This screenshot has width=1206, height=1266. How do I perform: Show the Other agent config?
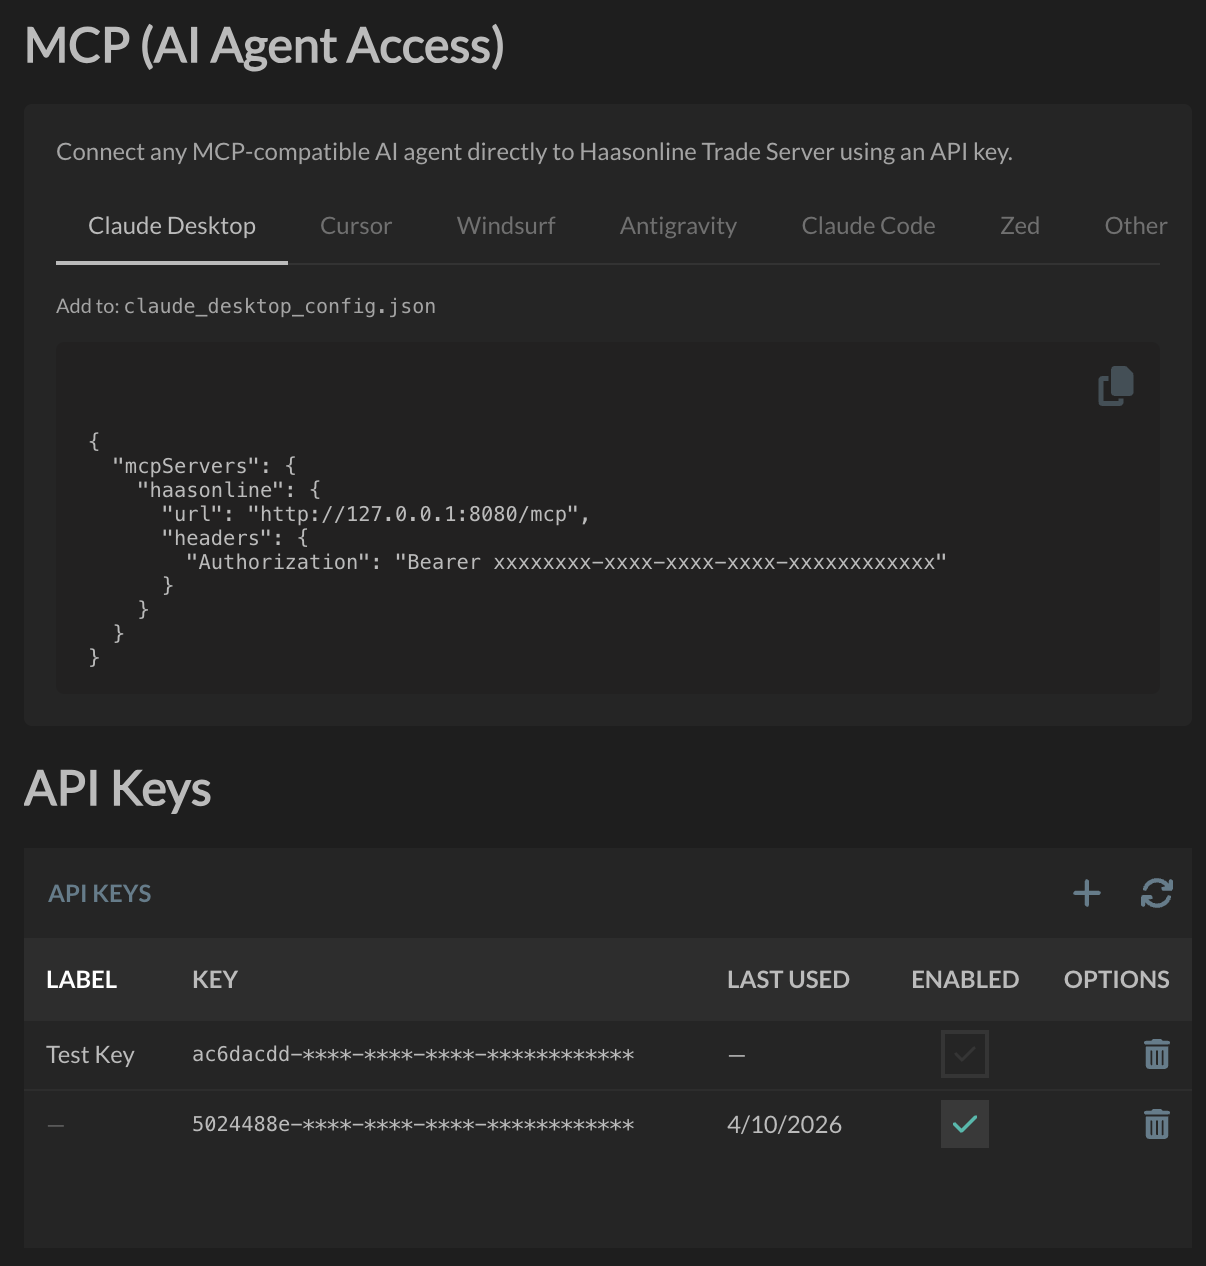click(x=1135, y=226)
